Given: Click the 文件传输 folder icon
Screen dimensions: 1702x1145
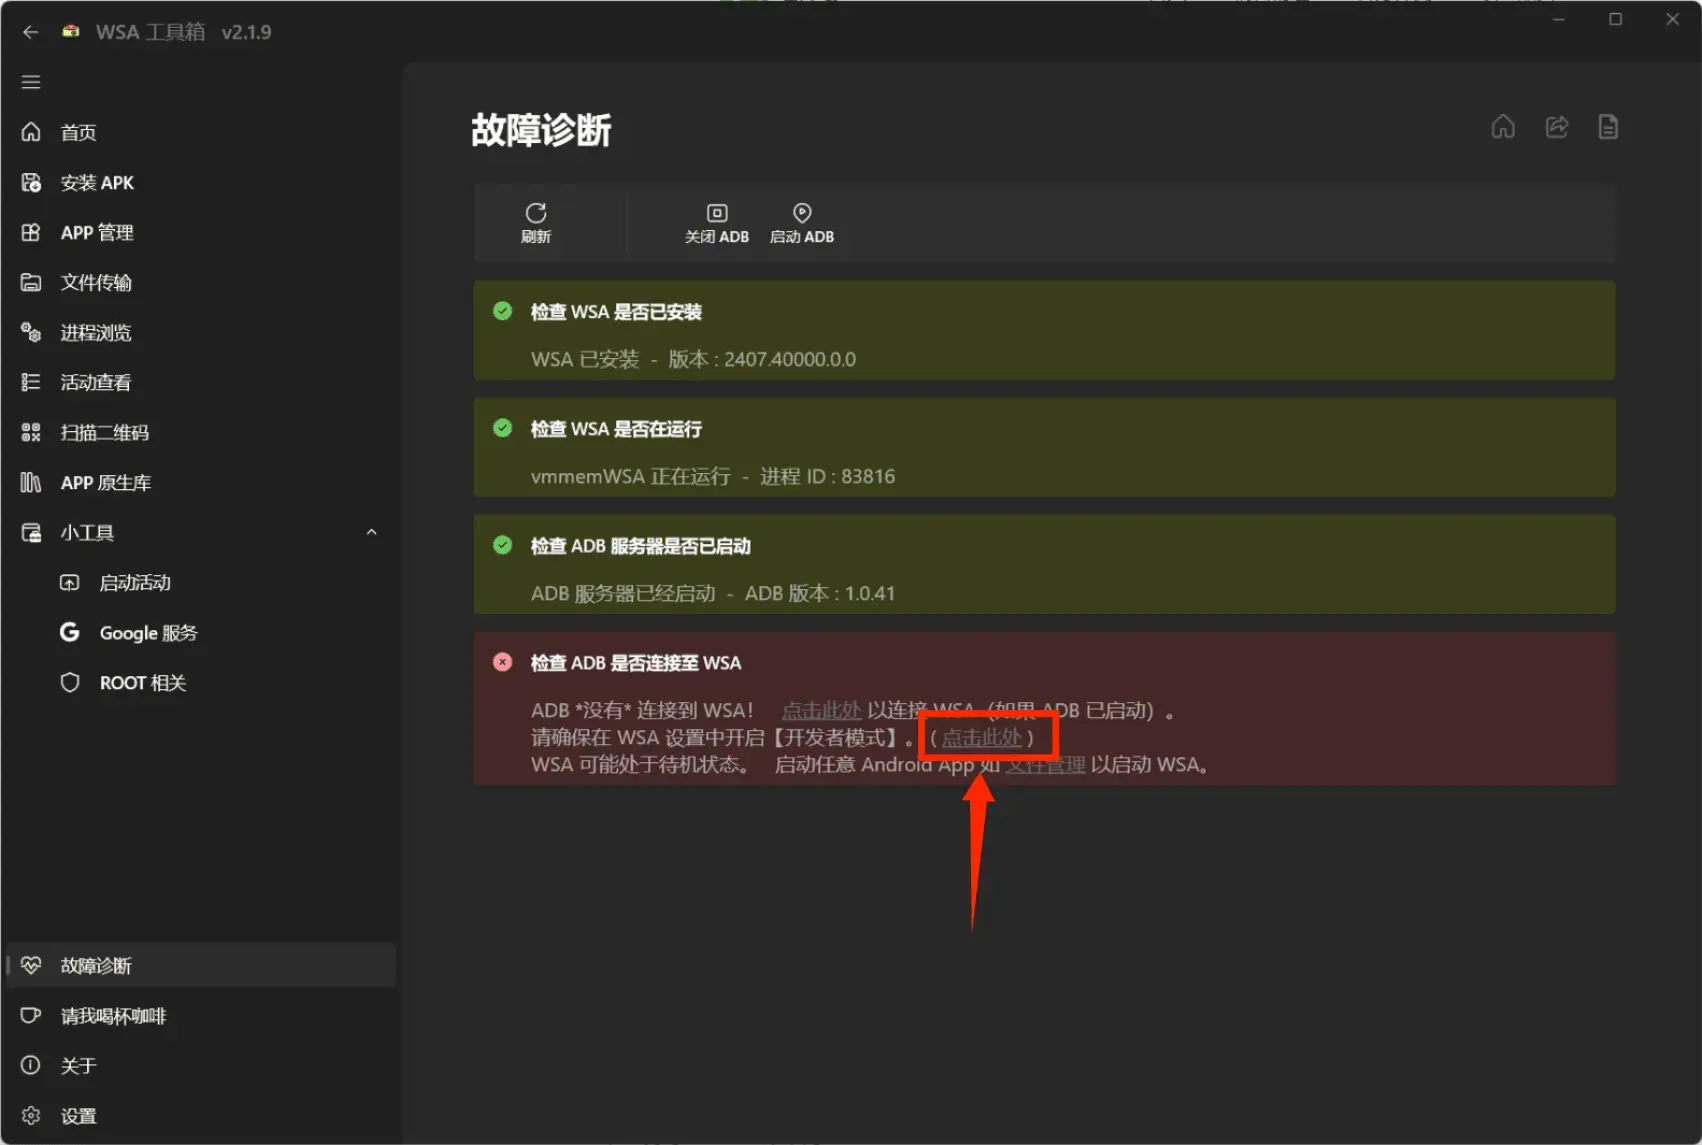Looking at the screenshot, I should (x=31, y=282).
